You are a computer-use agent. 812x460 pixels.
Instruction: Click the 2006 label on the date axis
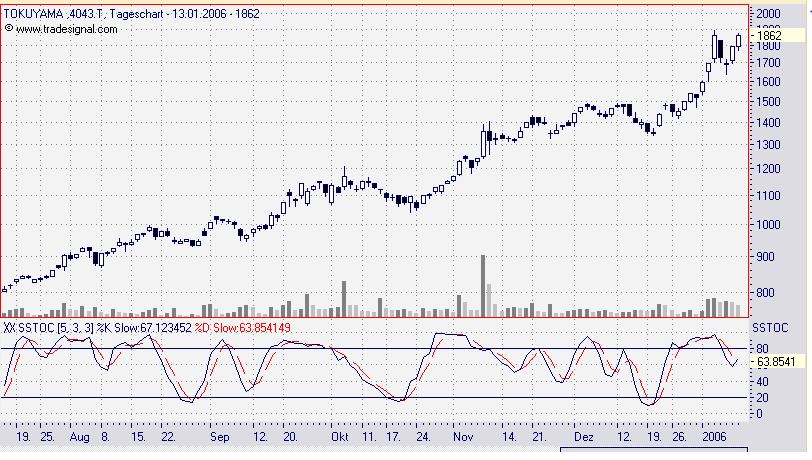714,437
